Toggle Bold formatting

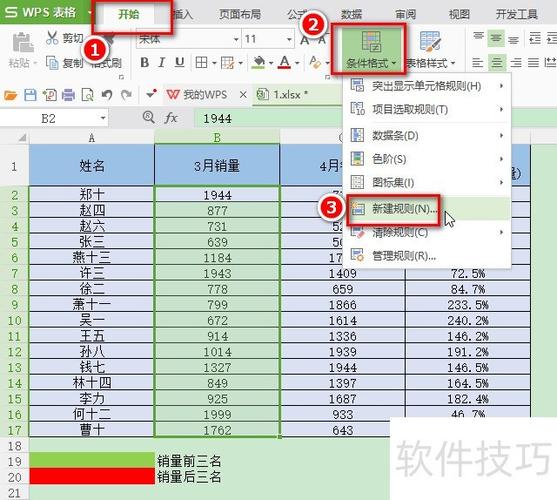coord(145,62)
